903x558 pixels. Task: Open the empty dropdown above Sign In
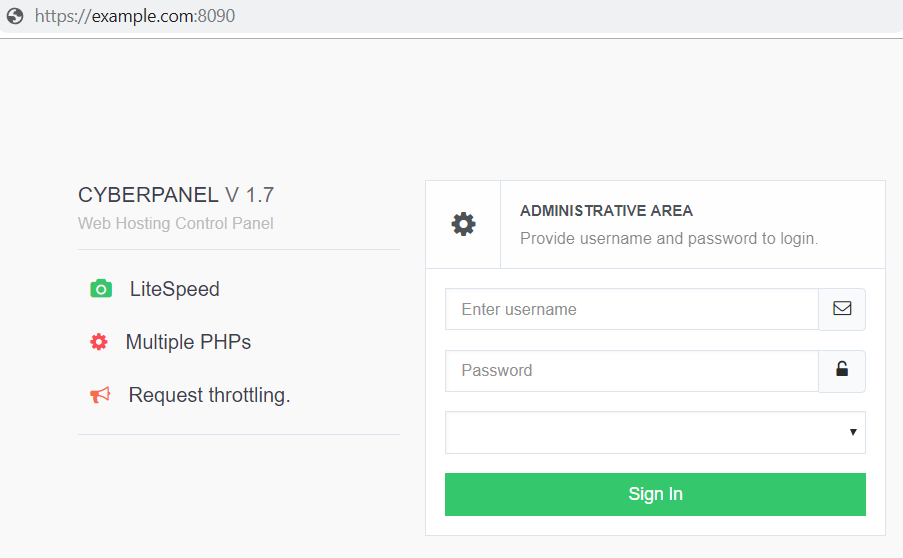[x=655, y=432]
